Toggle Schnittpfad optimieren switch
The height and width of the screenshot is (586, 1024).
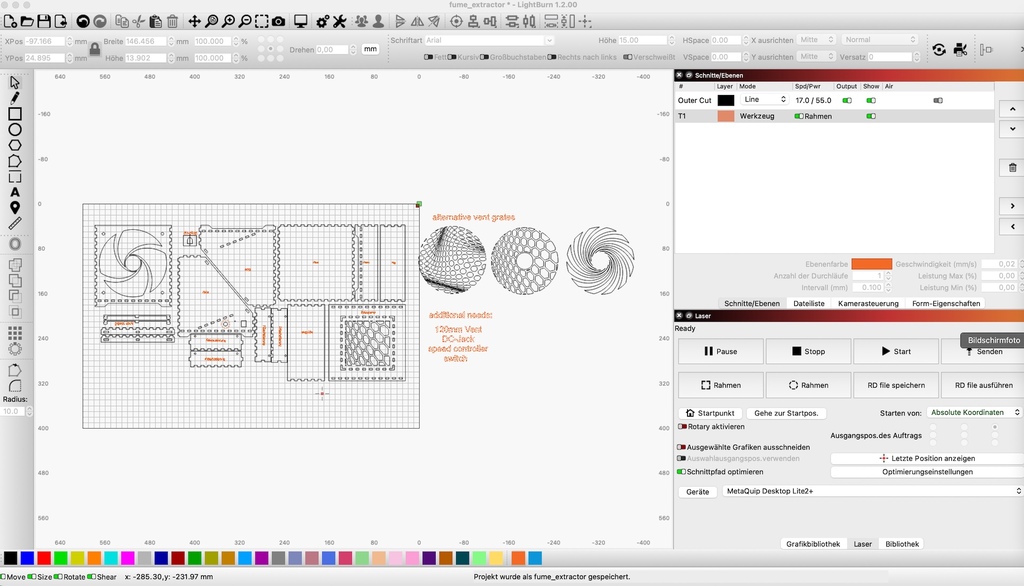[x=683, y=472]
